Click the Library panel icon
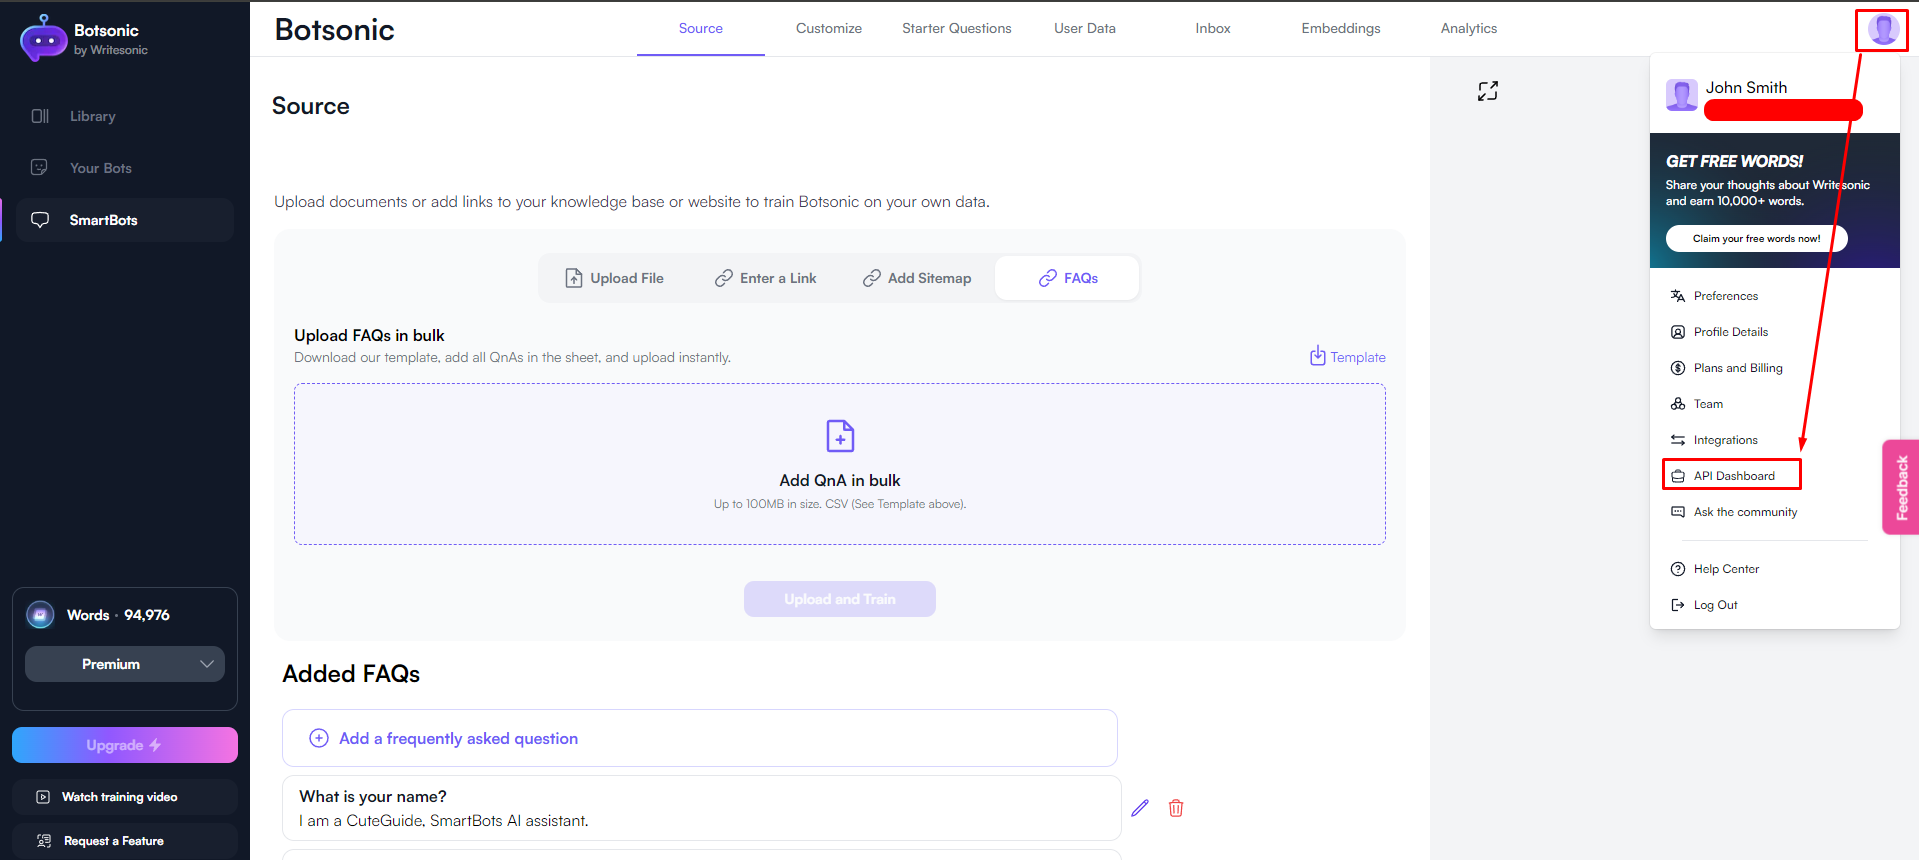Image resolution: width=1919 pixels, height=860 pixels. click(40, 116)
